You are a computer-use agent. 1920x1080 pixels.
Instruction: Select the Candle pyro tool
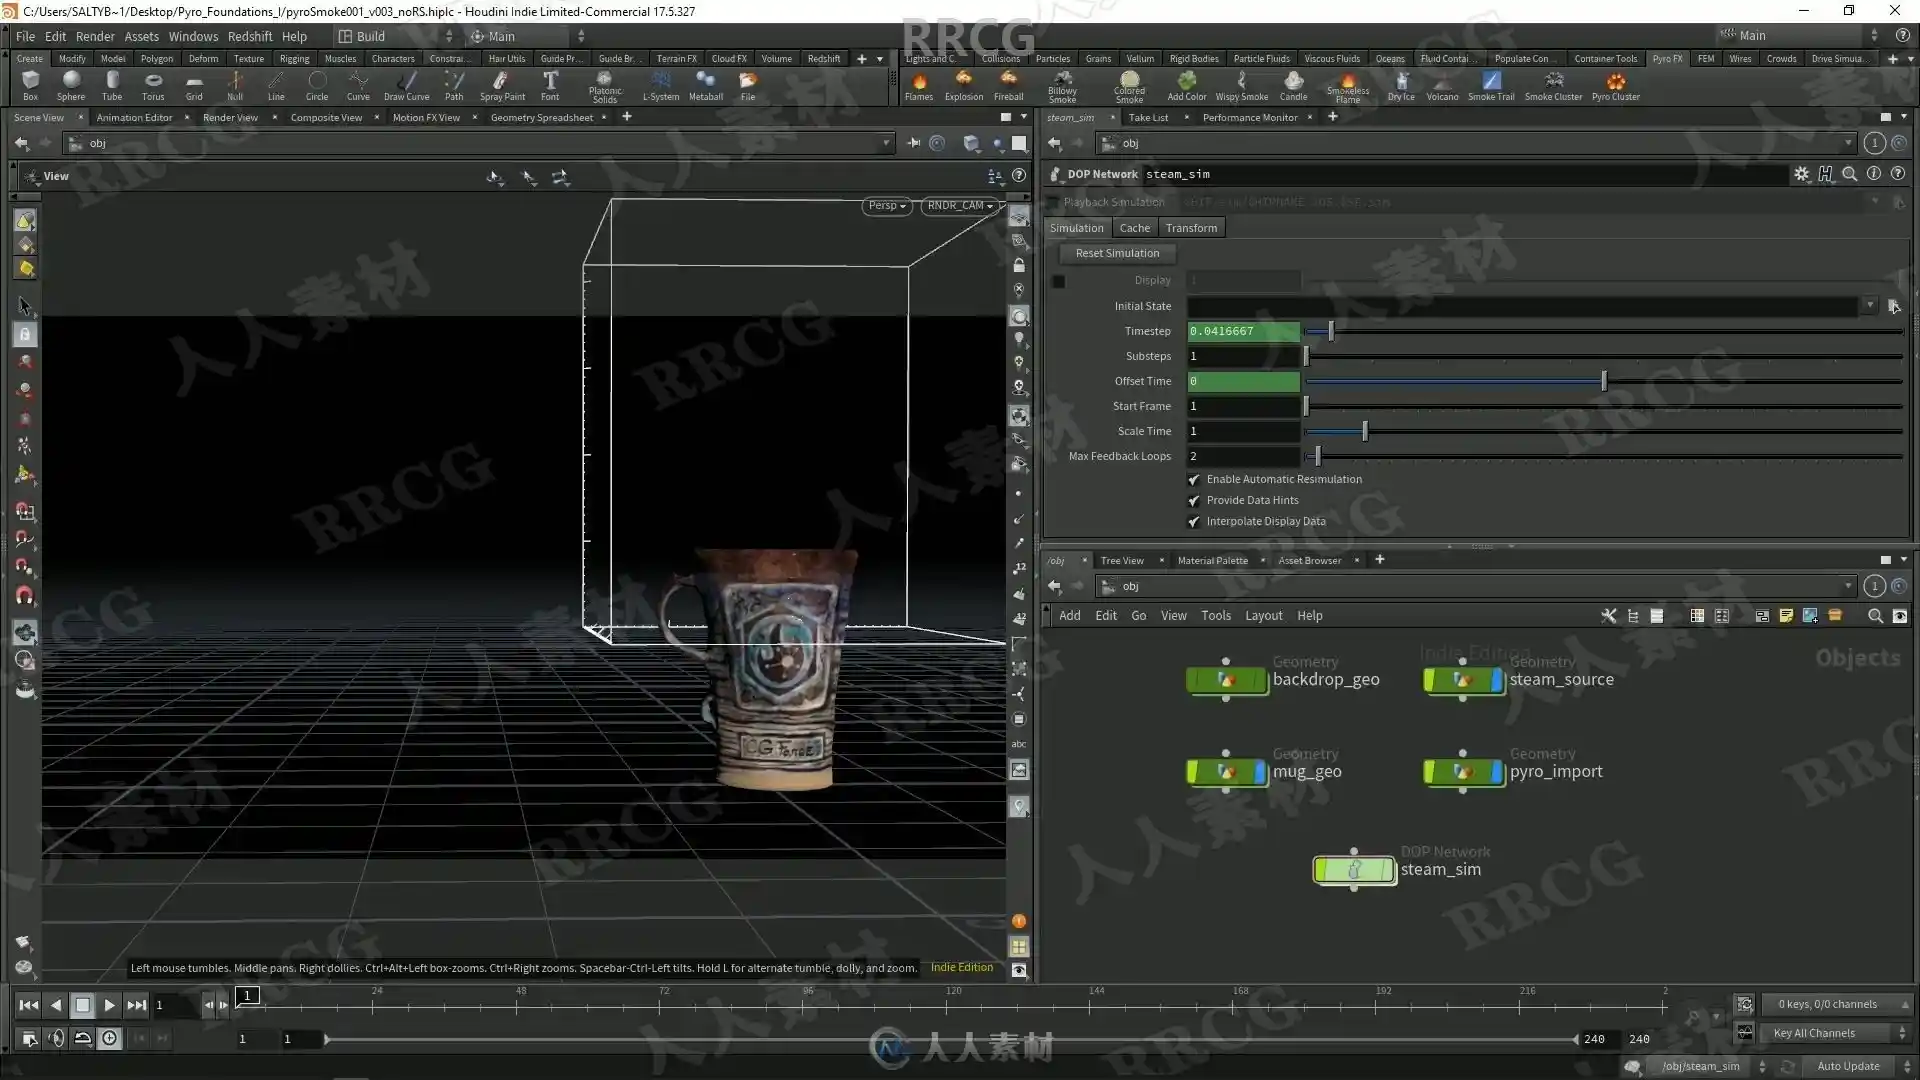coord(1293,85)
